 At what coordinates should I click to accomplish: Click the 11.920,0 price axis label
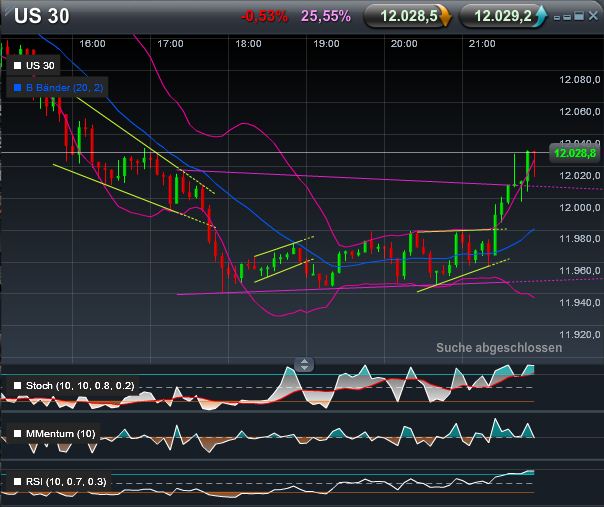coord(580,334)
